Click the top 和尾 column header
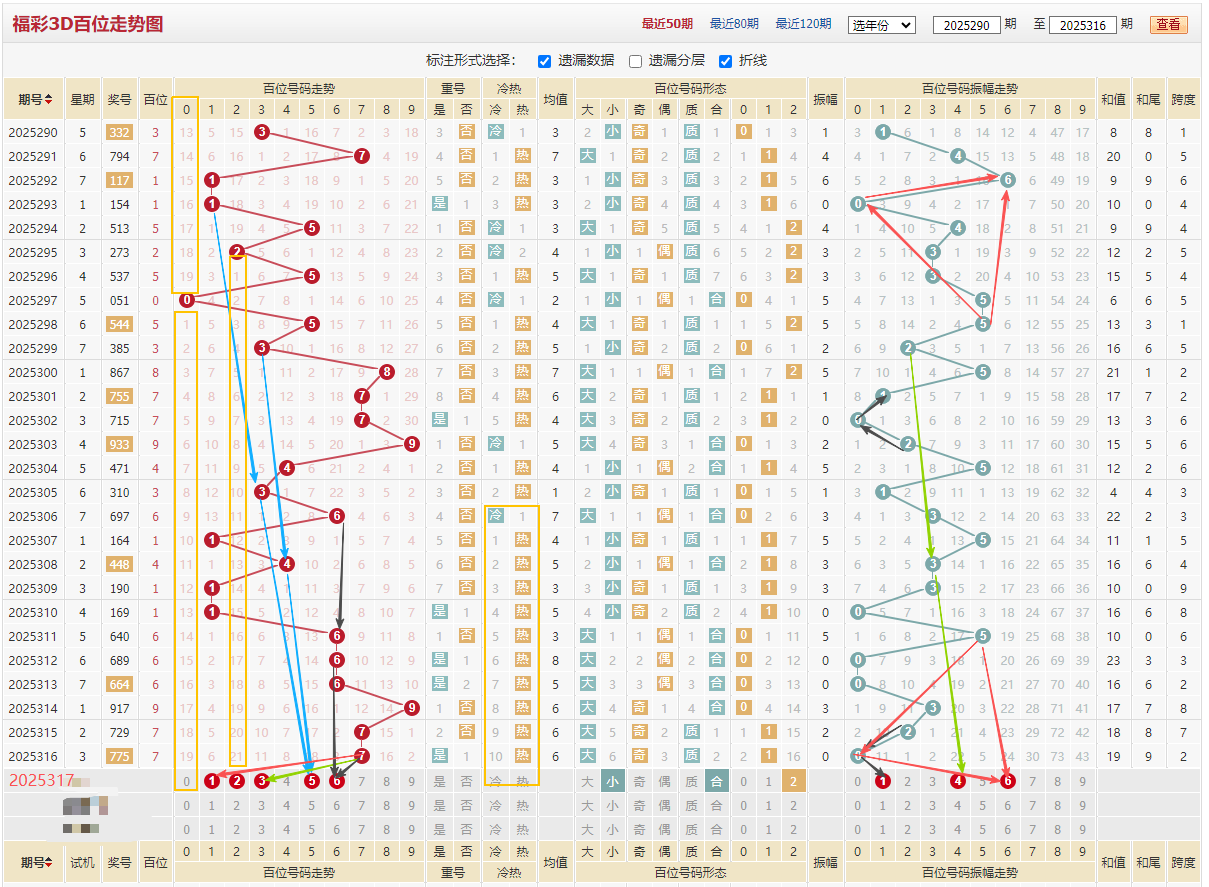The image size is (1209, 887). click(x=1148, y=100)
